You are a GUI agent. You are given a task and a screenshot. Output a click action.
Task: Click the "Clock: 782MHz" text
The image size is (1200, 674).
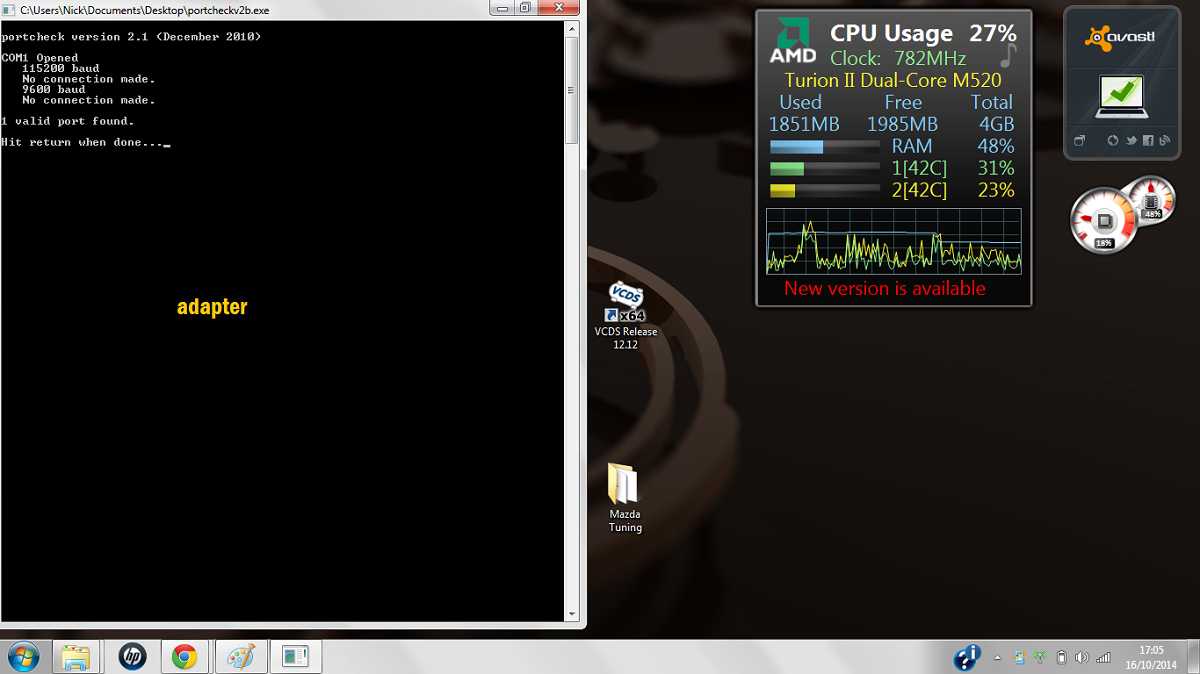898,58
